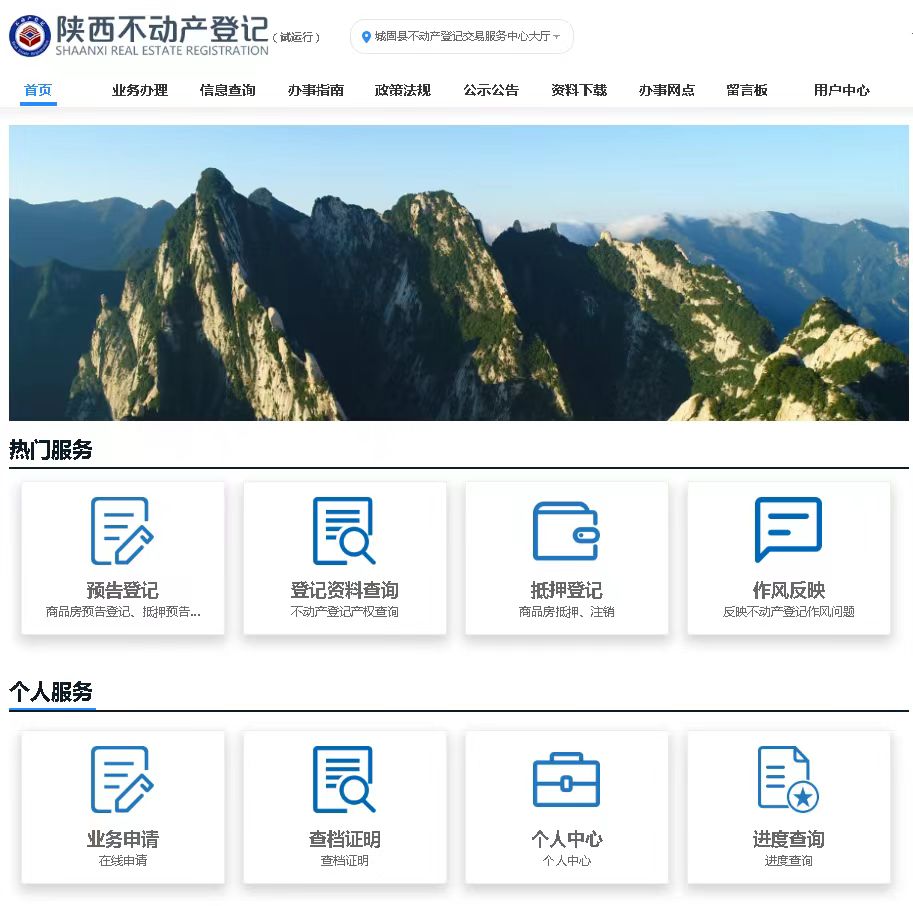
Task: Open the 信息查询 menu item
Action: [x=228, y=90]
